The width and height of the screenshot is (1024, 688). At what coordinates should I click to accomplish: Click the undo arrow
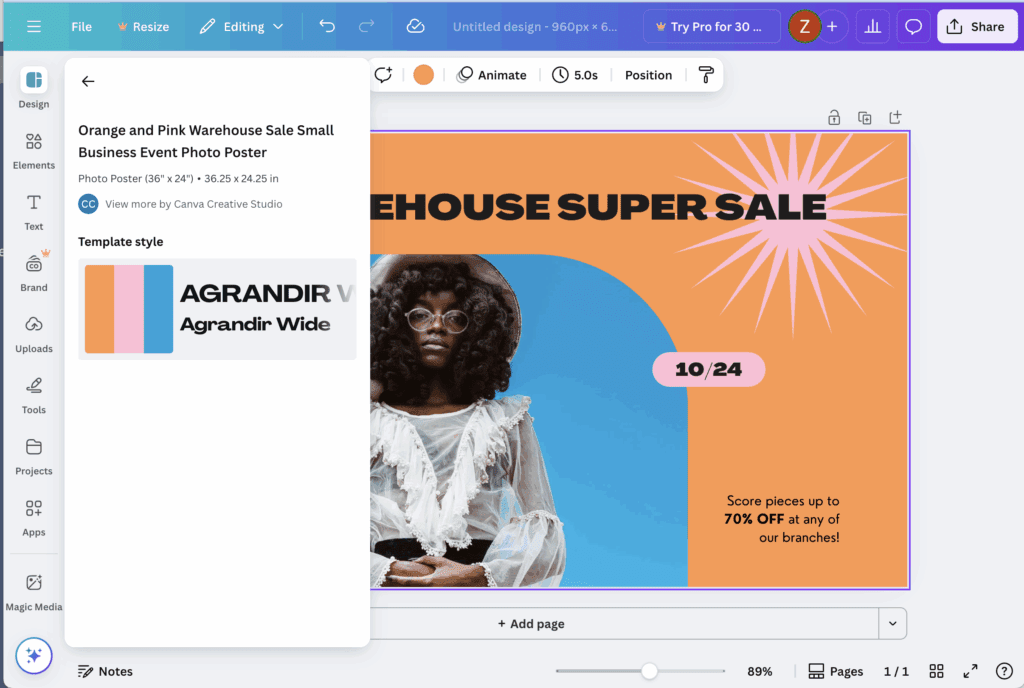327,26
